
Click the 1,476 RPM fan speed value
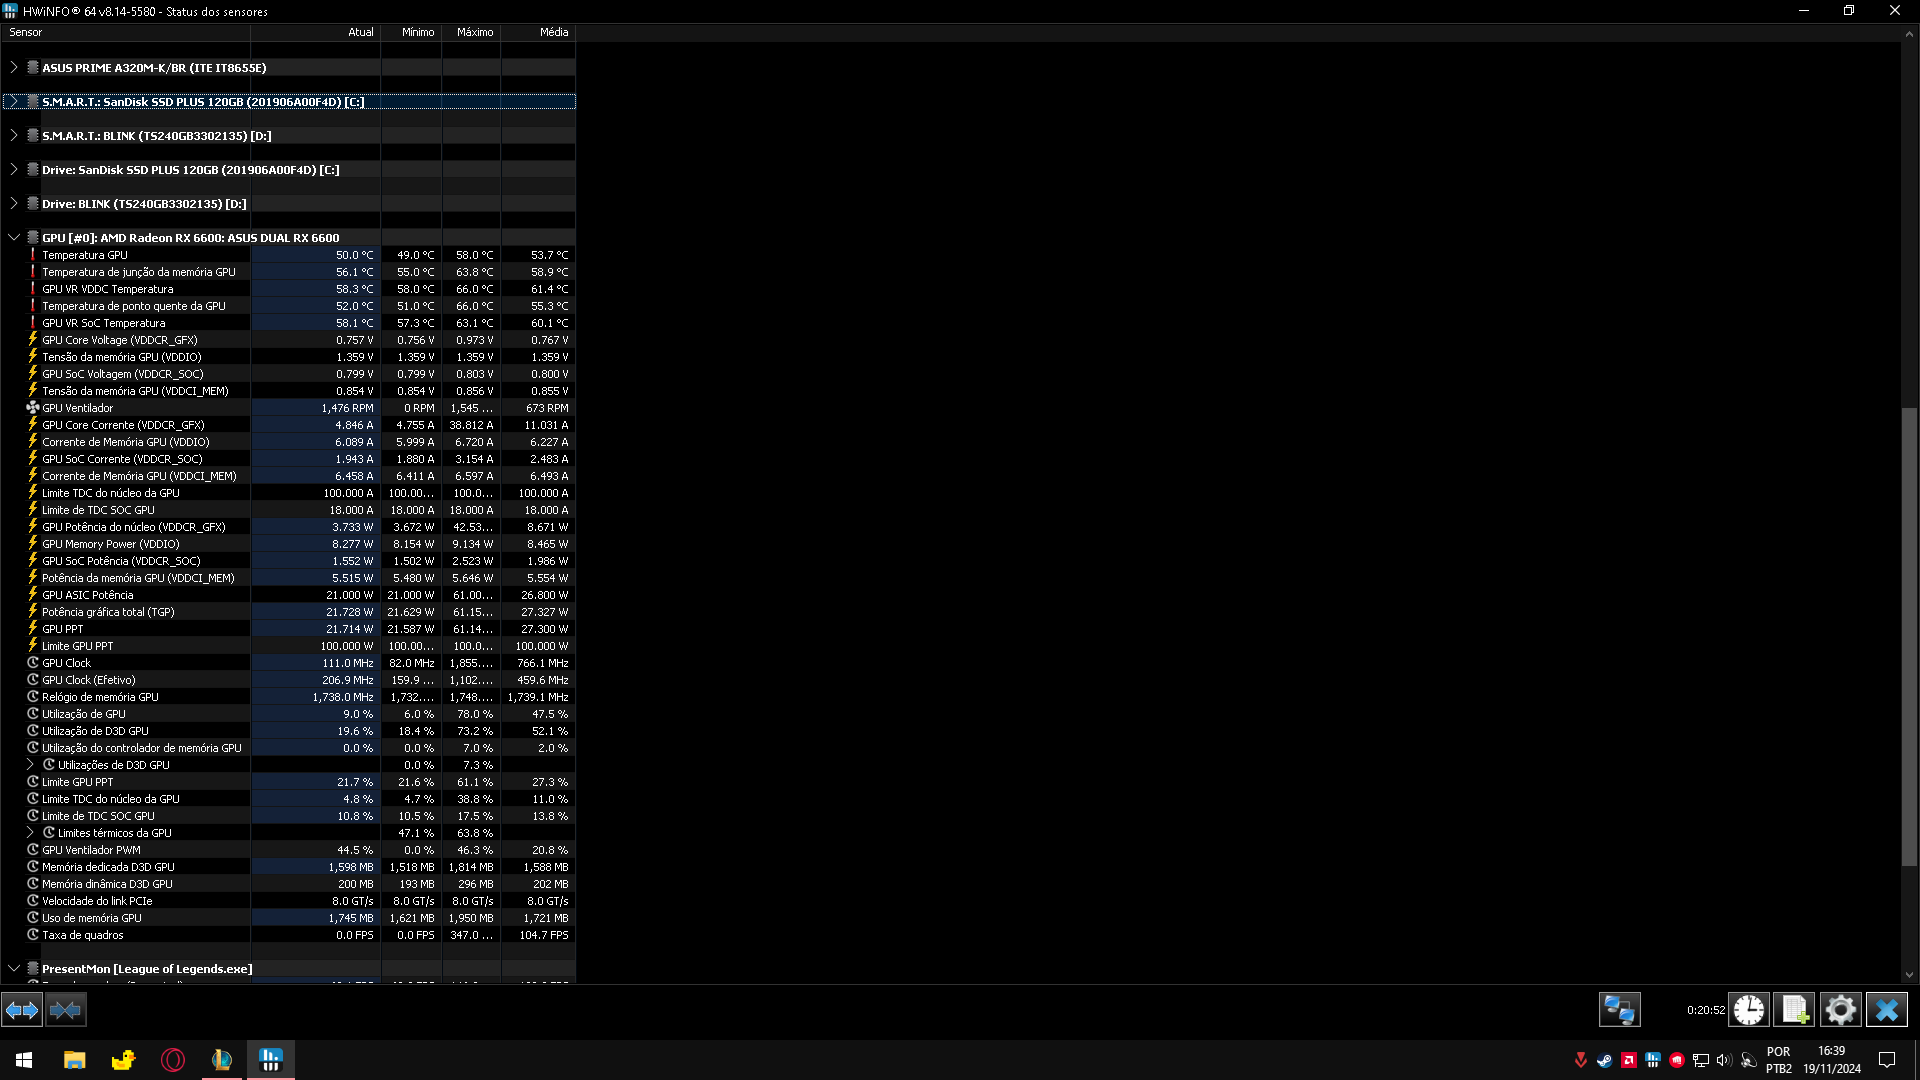point(347,408)
